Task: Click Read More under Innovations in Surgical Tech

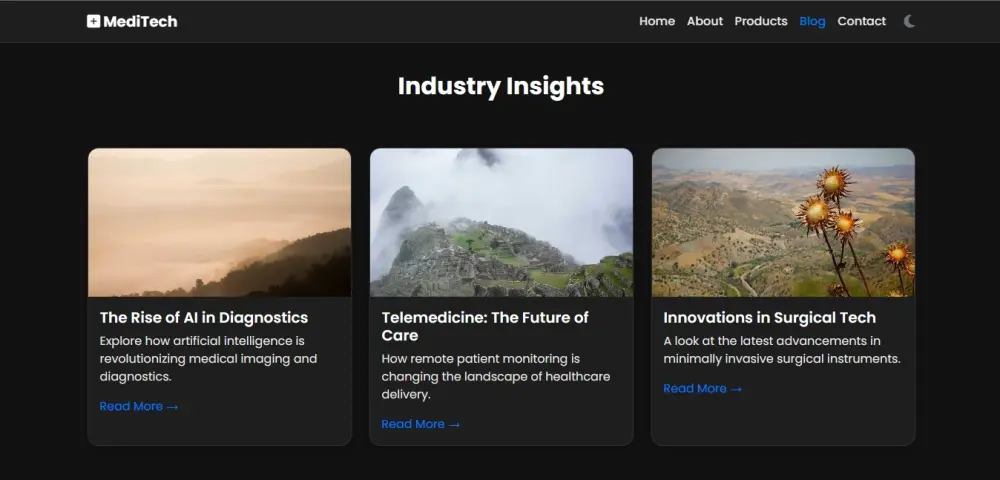Action: [x=703, y=389]
